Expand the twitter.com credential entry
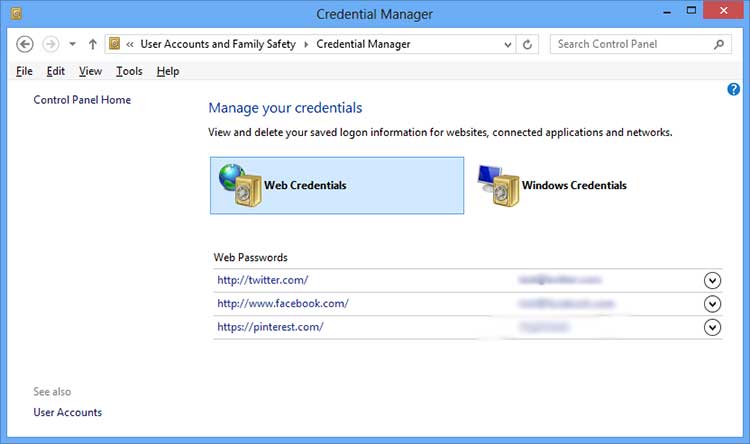 point(712,280)
